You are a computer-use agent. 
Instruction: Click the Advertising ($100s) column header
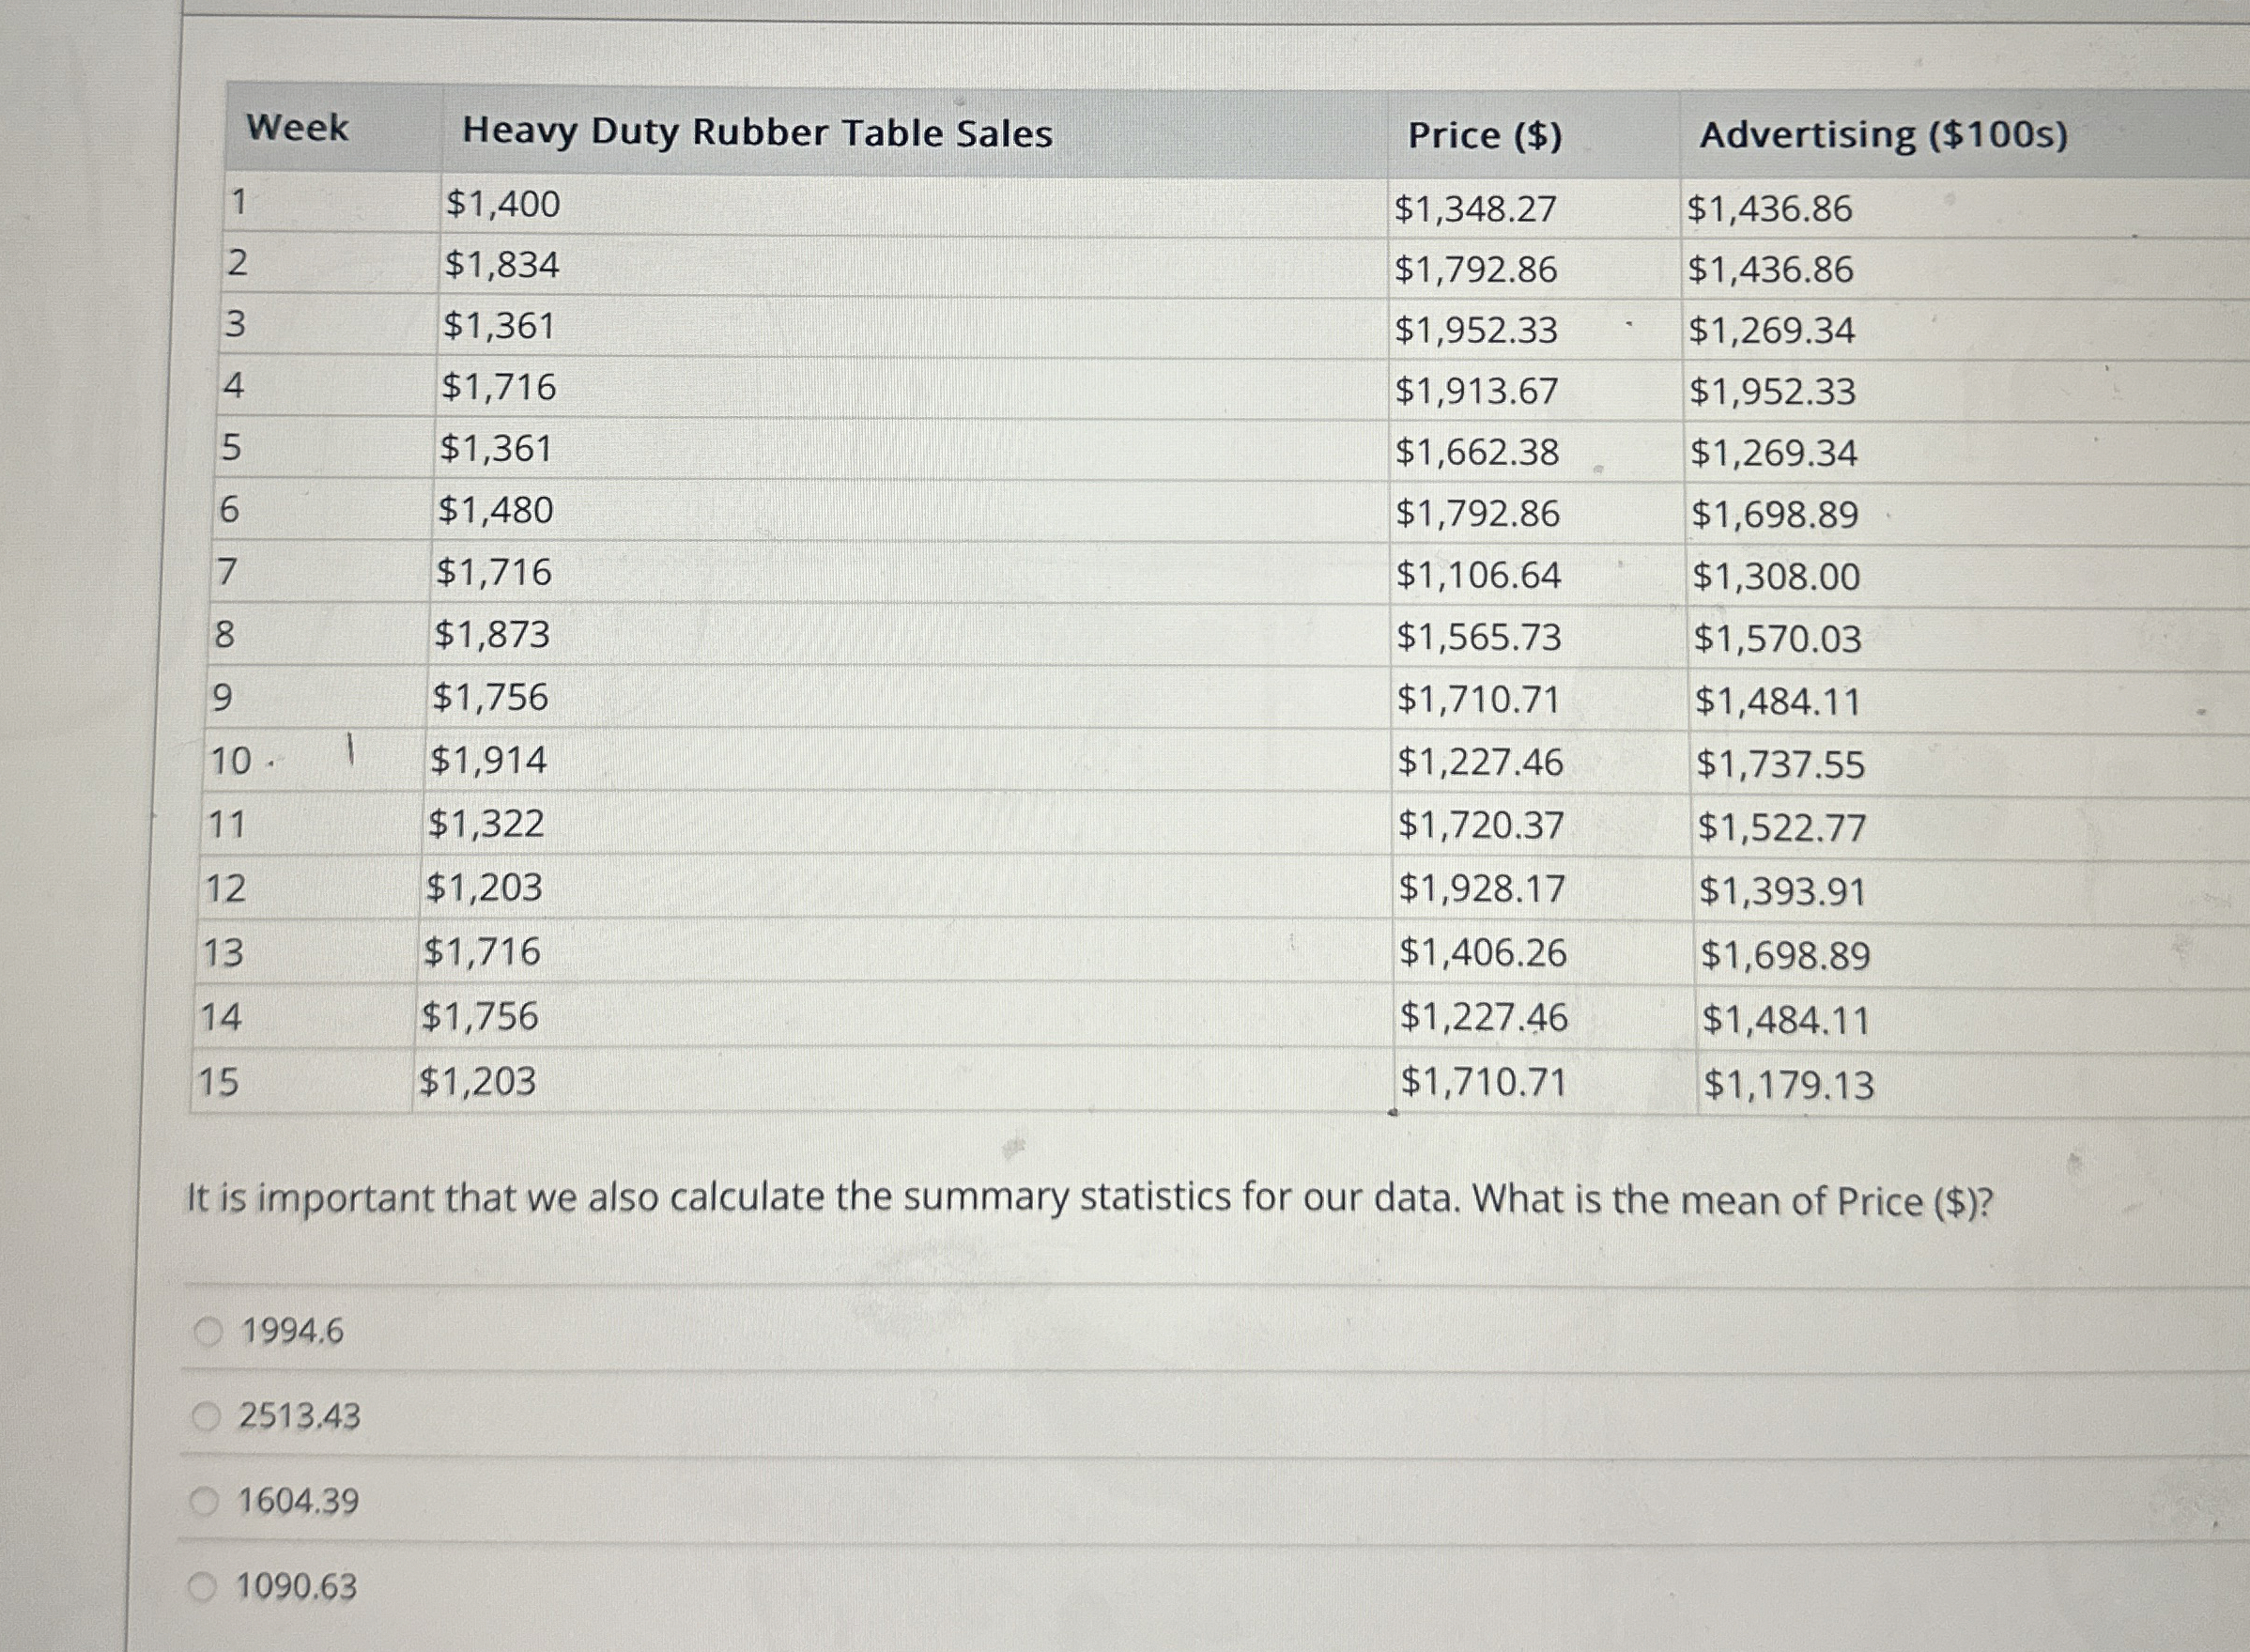1884,135
